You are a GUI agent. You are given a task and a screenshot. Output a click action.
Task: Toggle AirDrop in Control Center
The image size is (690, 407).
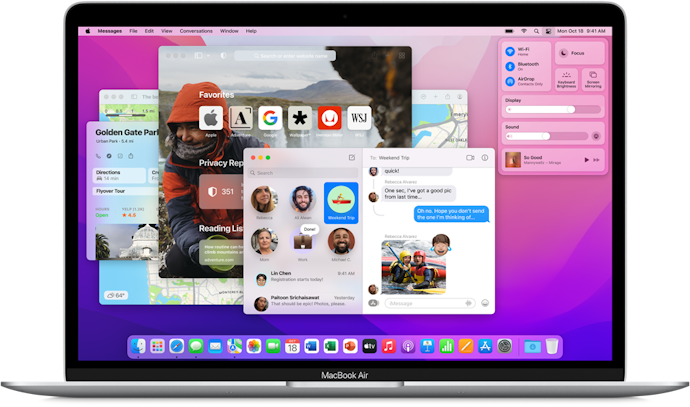pos(510,81)
